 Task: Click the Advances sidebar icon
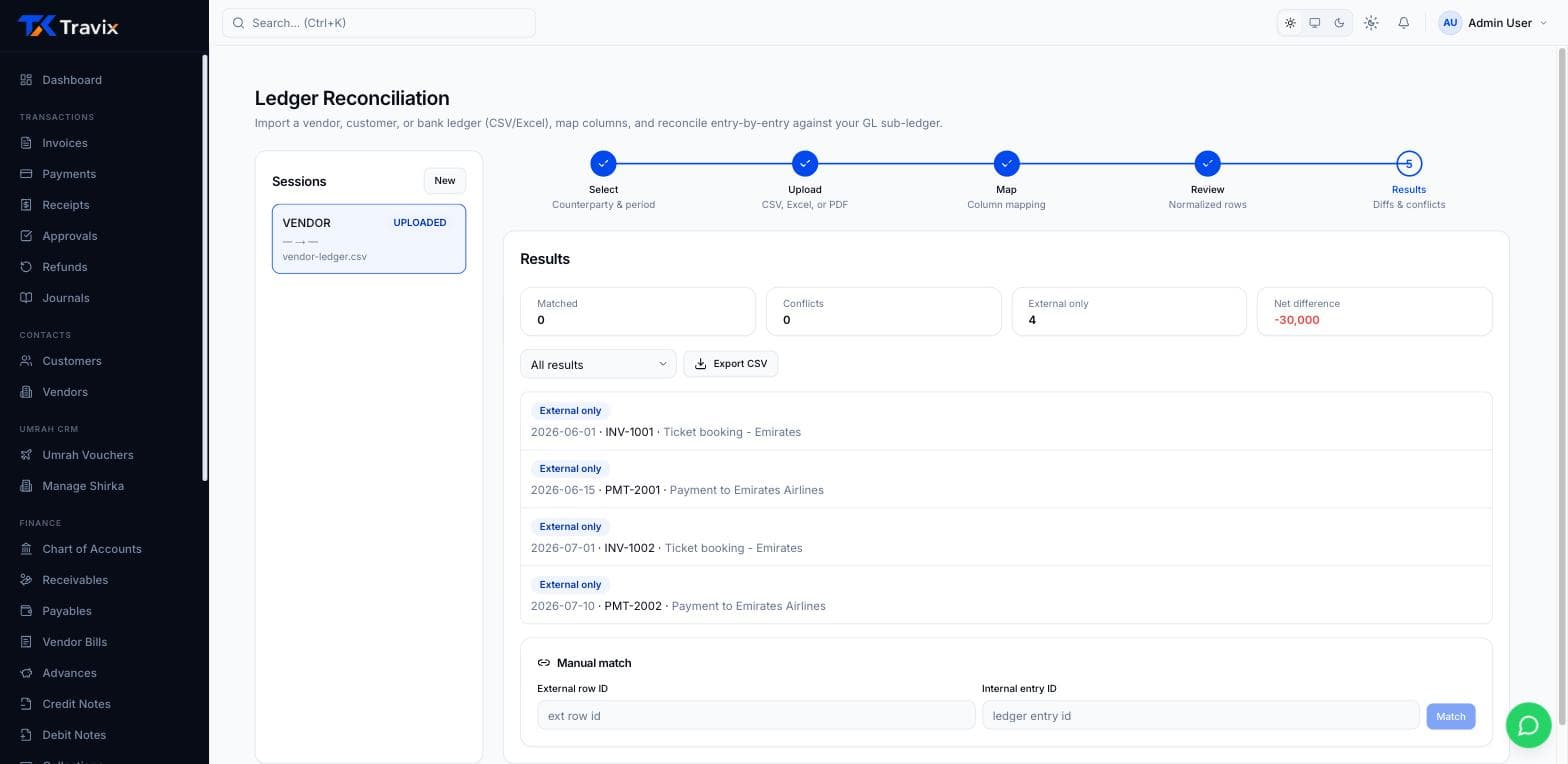tap(27, 673)
